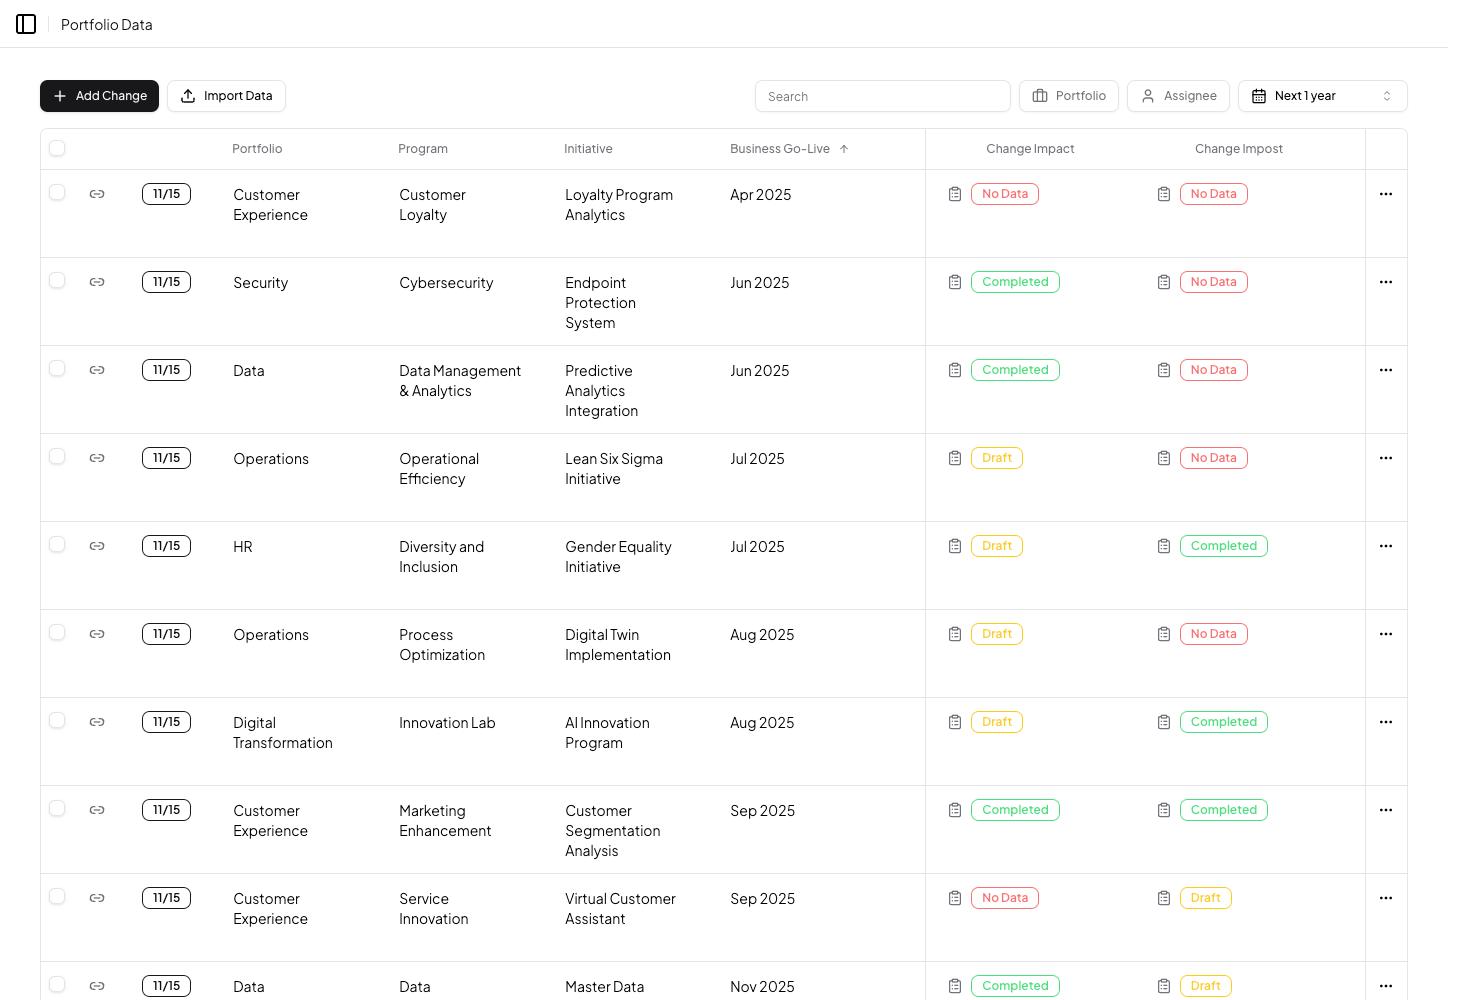
Task: Click inside the Search field
Action: (x=880, y=96)
